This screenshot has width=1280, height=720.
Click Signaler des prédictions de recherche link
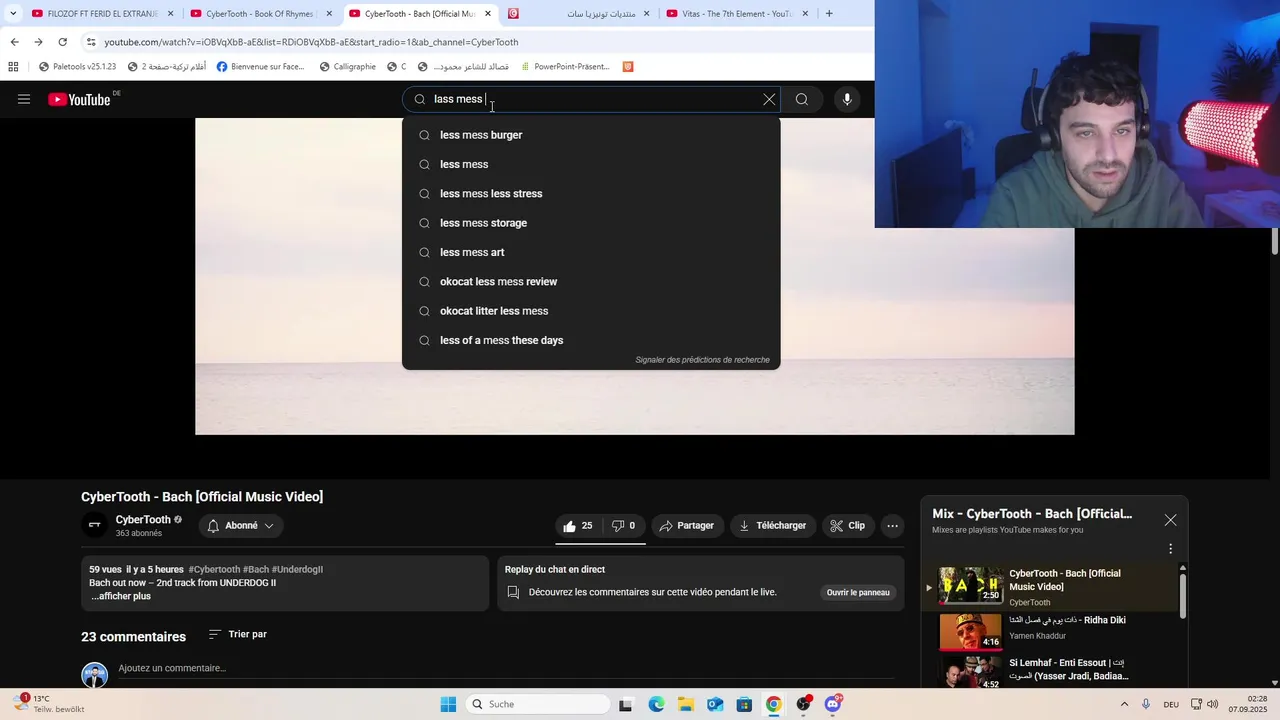702,360
